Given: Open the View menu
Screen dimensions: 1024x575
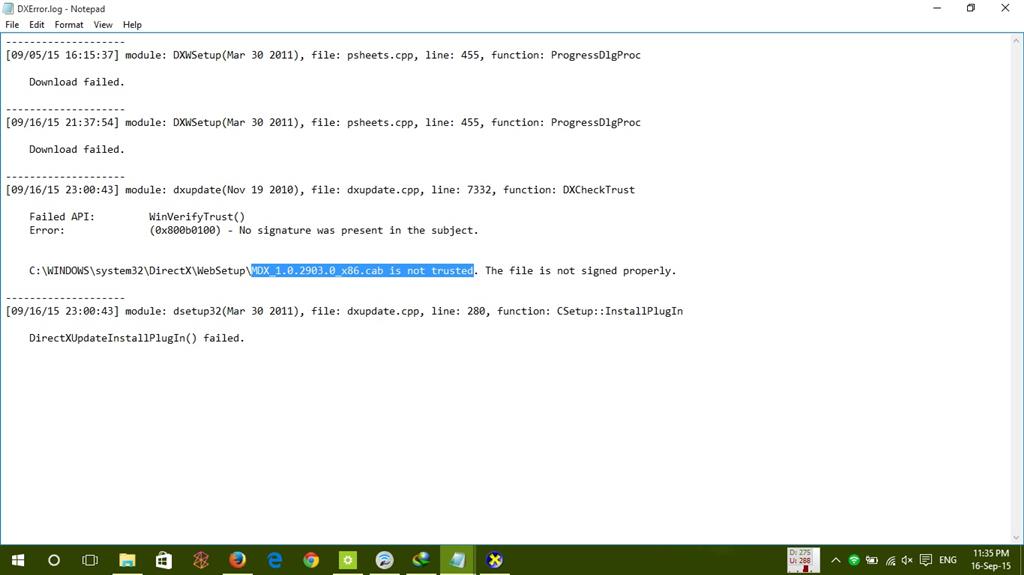Looking at the screenshot, I should click(103, 25).
